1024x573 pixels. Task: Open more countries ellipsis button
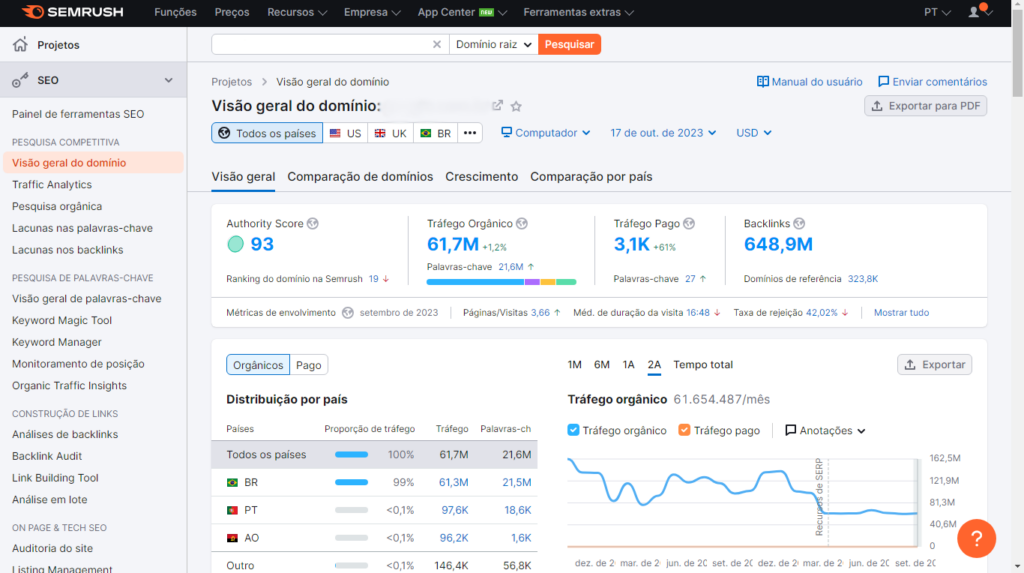tap(470, 133)
